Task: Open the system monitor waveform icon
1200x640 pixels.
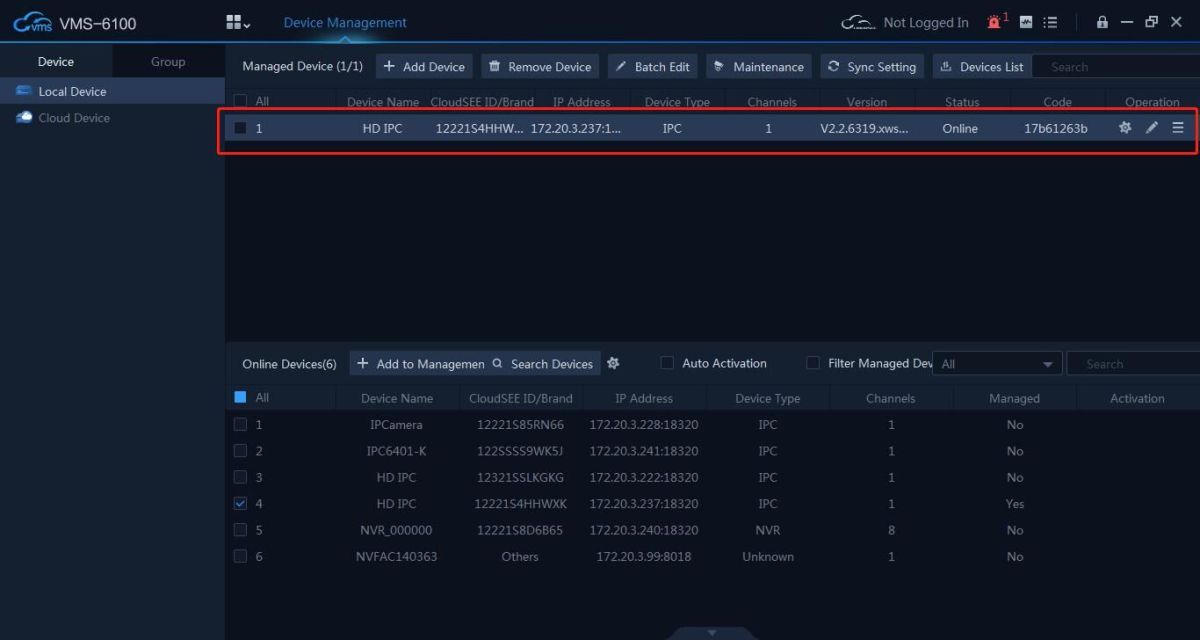Action: pyautogui.click(x=1026, y=22)
